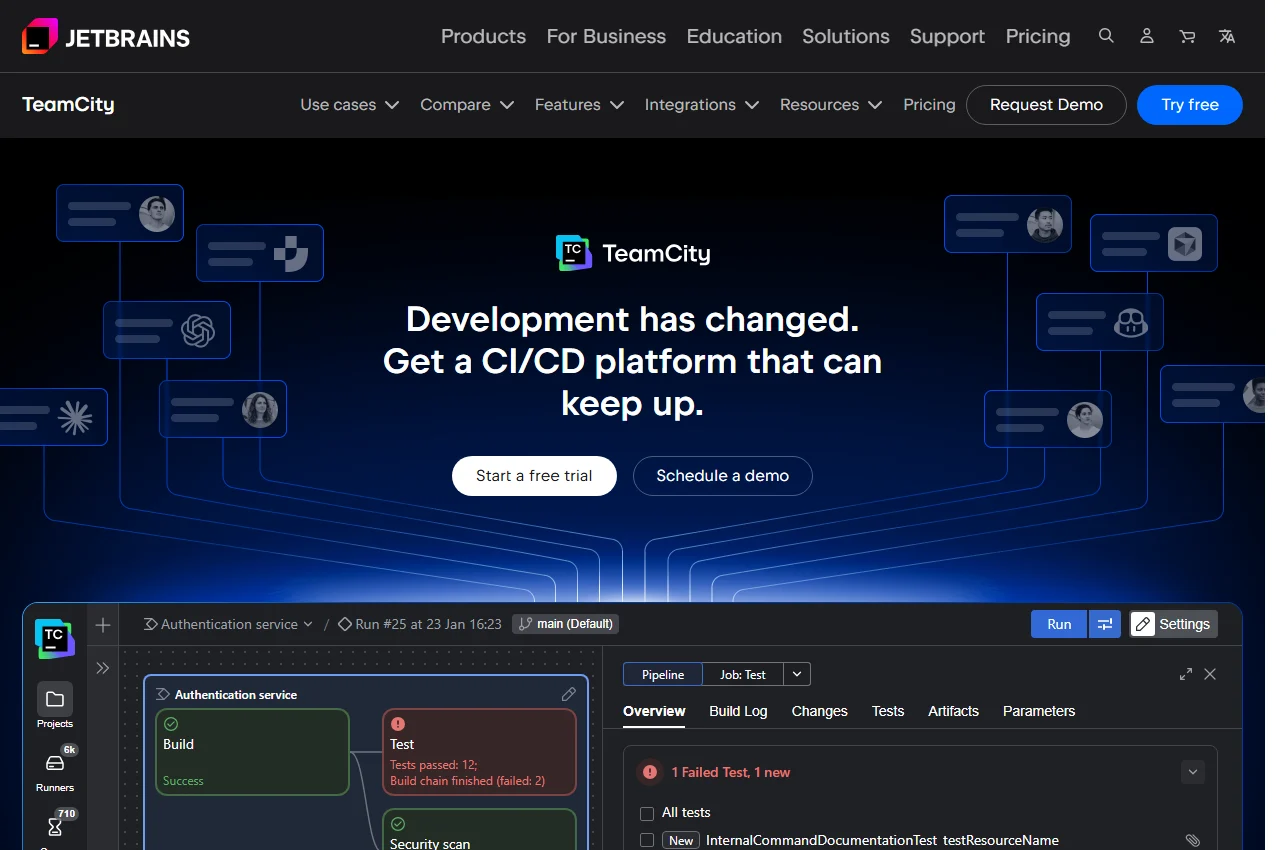
Task: Switch to the Changes tab
Action: coord(819,711)
